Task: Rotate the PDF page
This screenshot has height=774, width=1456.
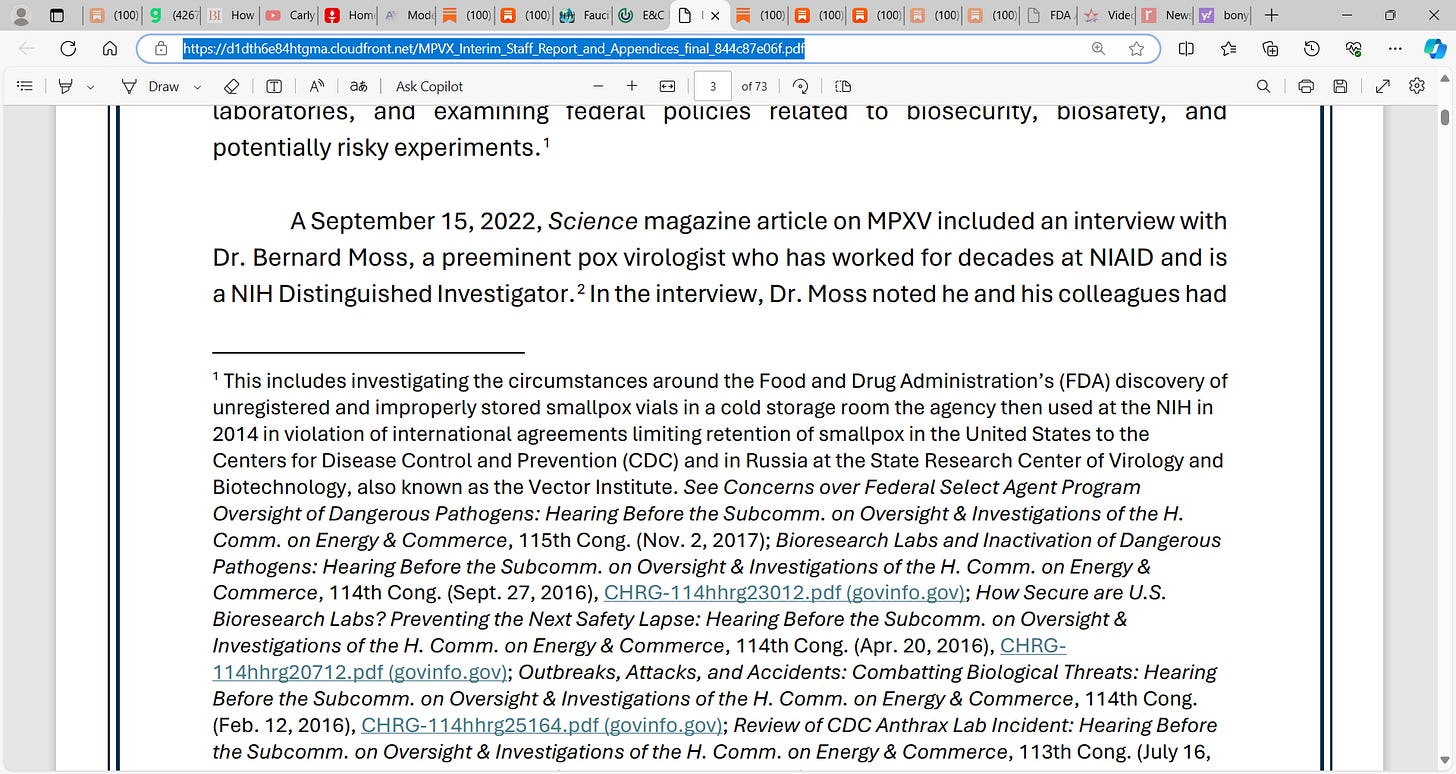Action: [x=800, y=86]
